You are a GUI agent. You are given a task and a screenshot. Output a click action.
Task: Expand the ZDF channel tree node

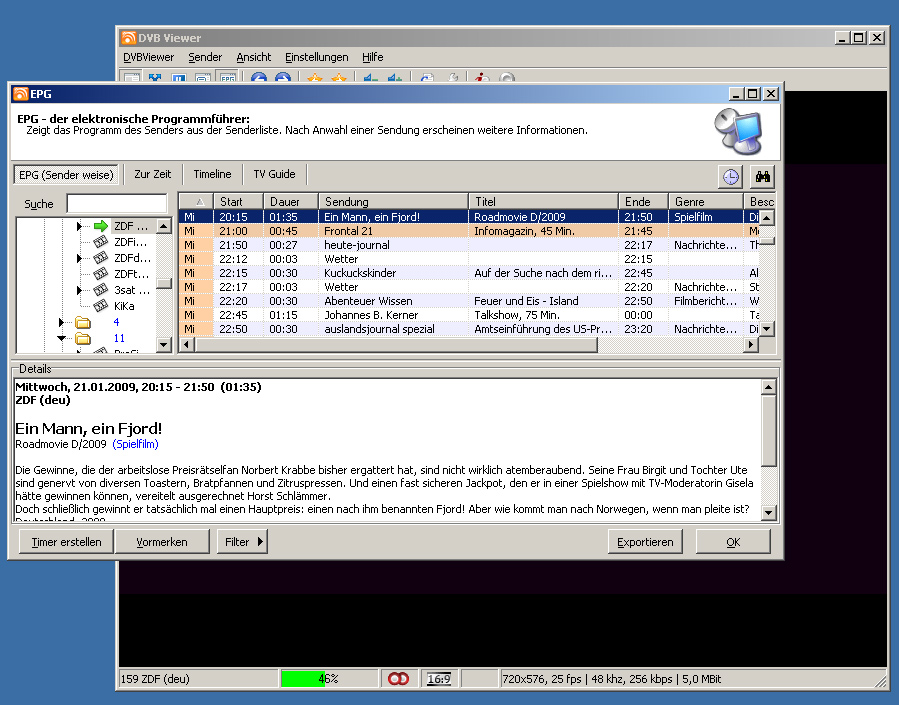[79, 226]
